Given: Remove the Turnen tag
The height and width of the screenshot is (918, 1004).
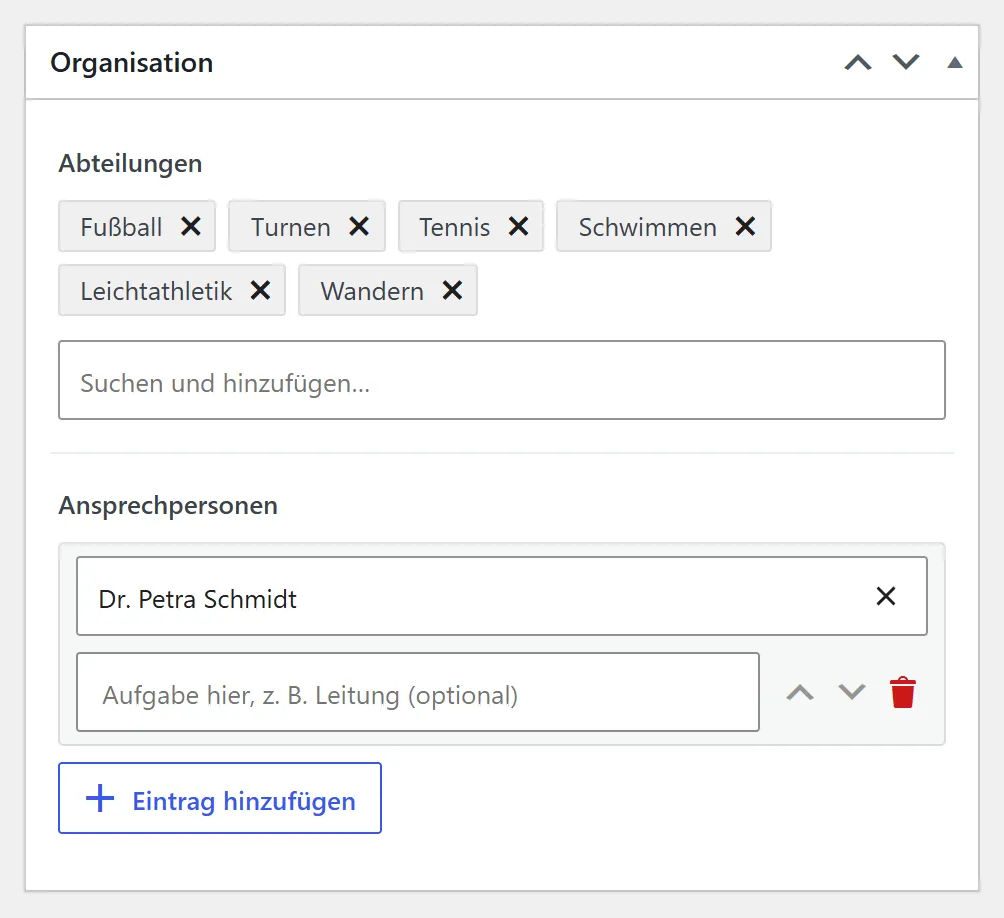Looking at the screenshot, I should pos(359,226).
